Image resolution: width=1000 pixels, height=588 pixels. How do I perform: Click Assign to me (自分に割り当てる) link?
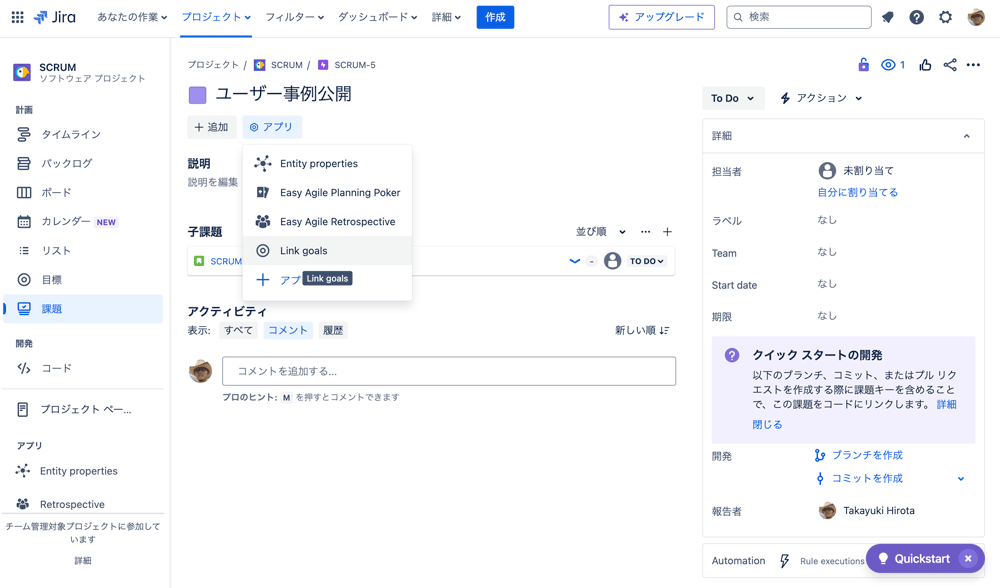pyautogui.click(x=858, y=192)
